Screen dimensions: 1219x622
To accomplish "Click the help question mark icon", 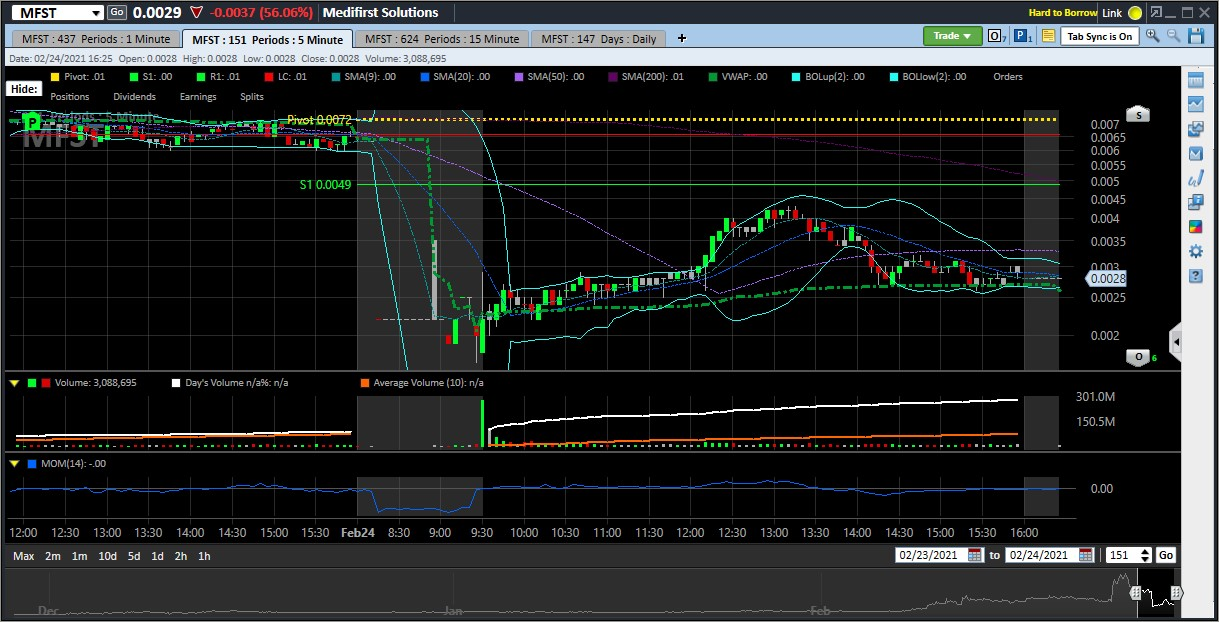I will tap(1195, 275).
